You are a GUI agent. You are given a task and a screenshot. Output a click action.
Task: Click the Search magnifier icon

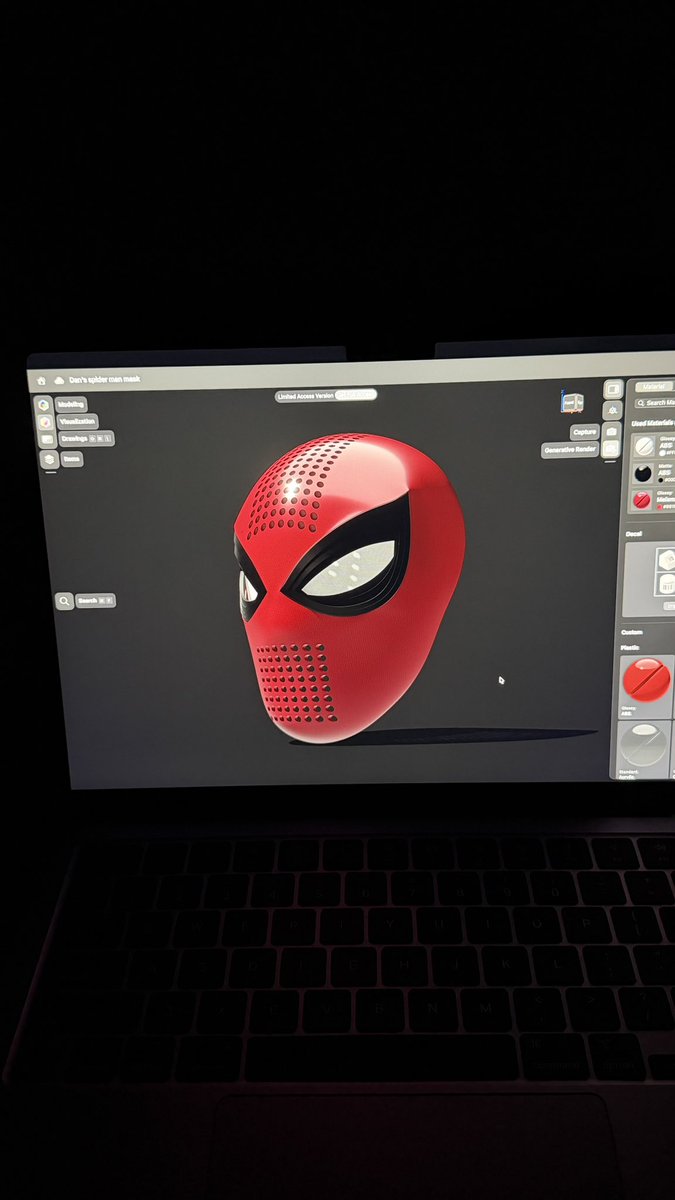click(x=64, y=601)
